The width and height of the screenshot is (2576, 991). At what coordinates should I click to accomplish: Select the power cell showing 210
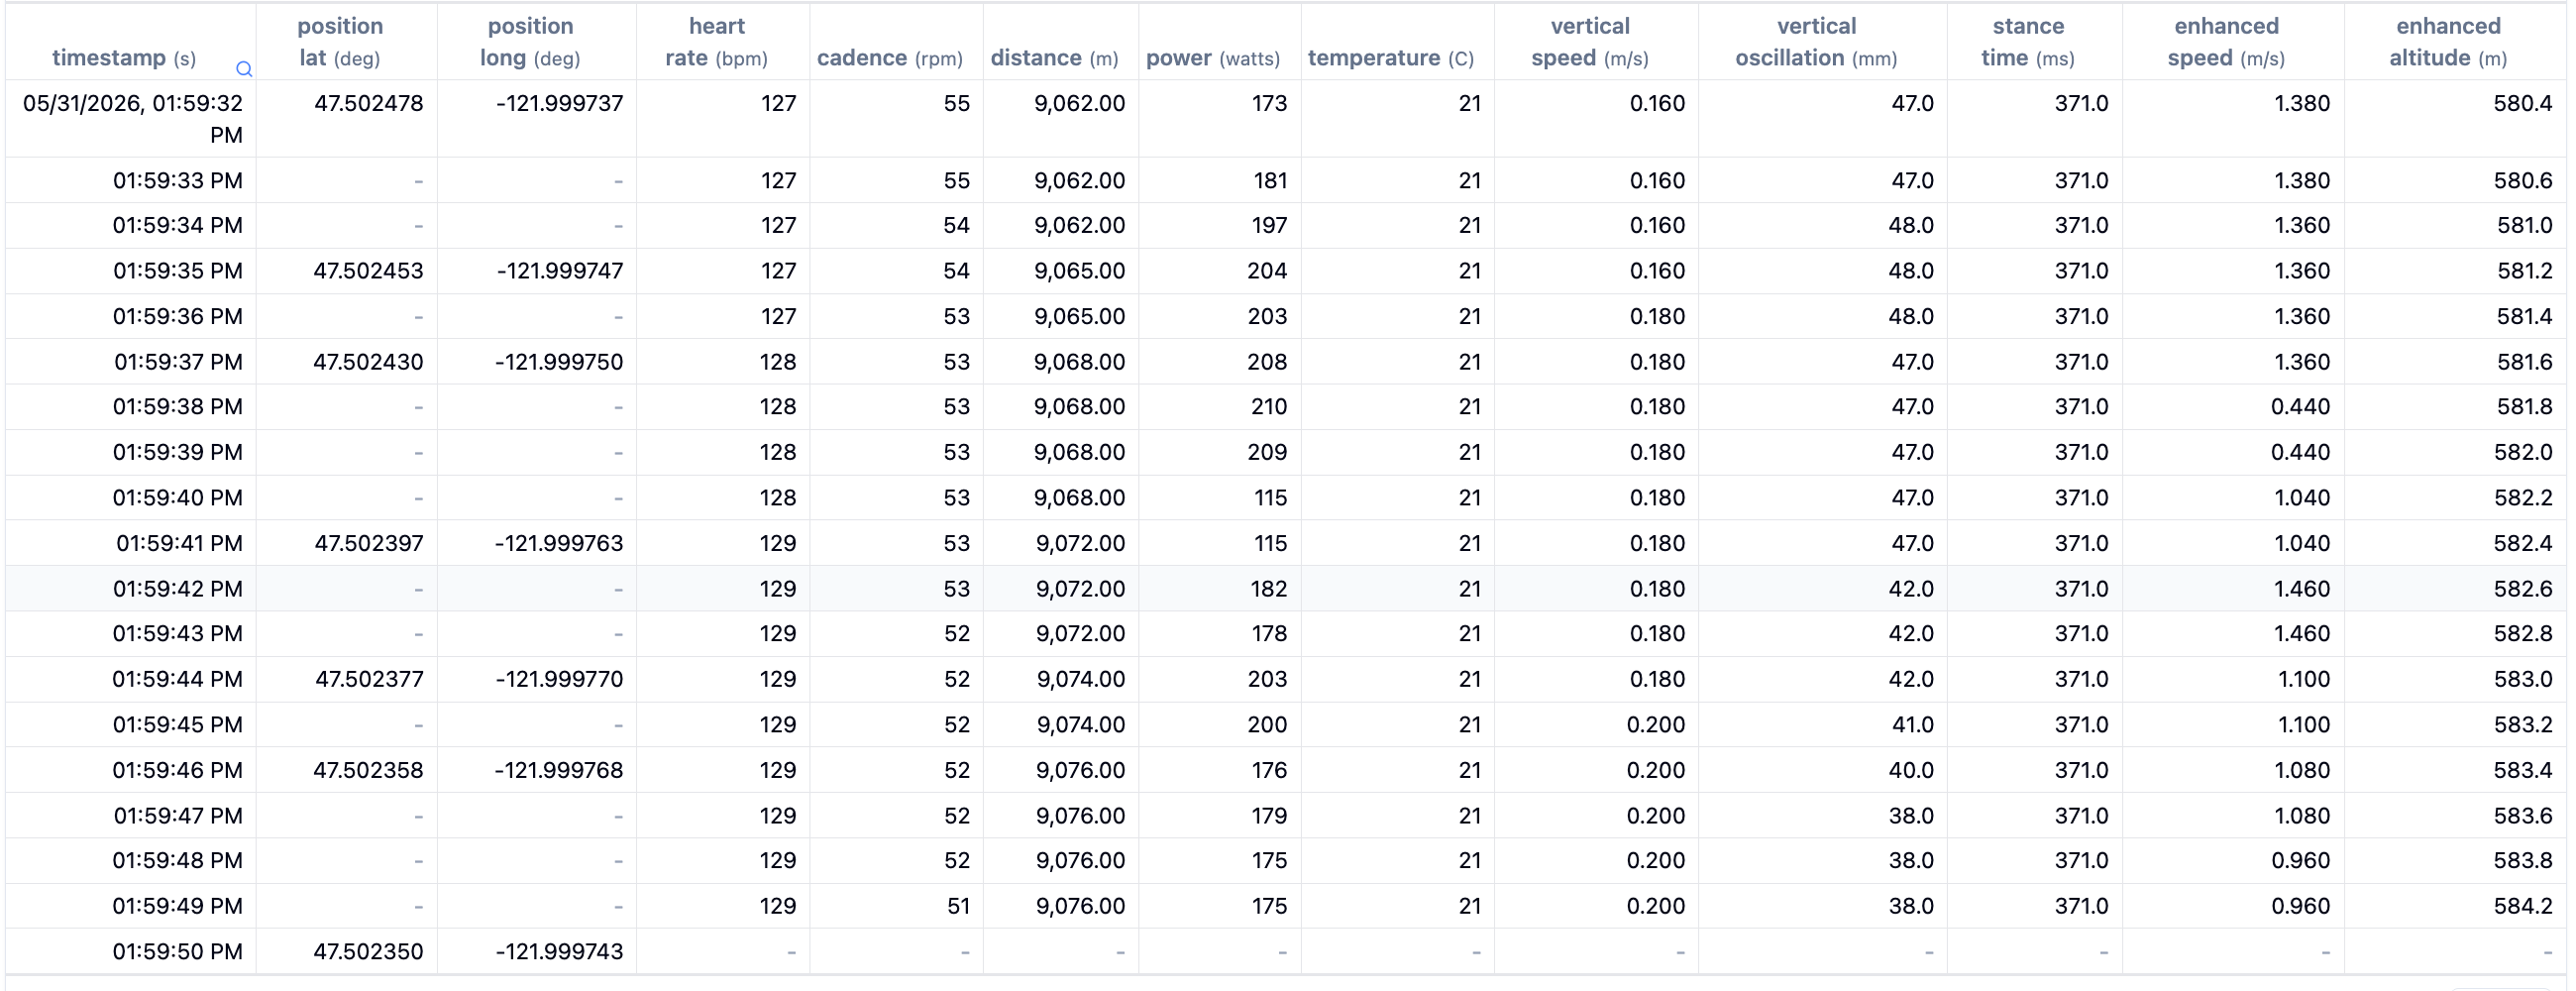1269,407
